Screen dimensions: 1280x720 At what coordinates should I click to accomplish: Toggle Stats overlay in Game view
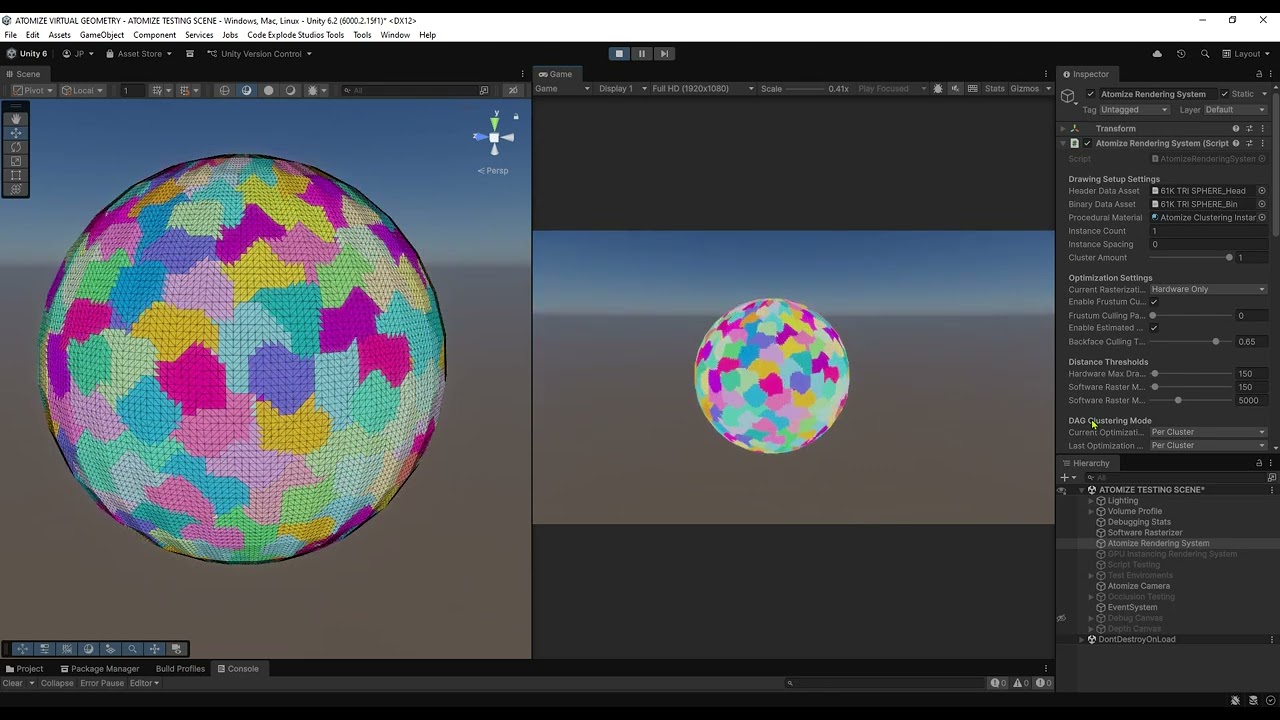(x=994, y=89)
